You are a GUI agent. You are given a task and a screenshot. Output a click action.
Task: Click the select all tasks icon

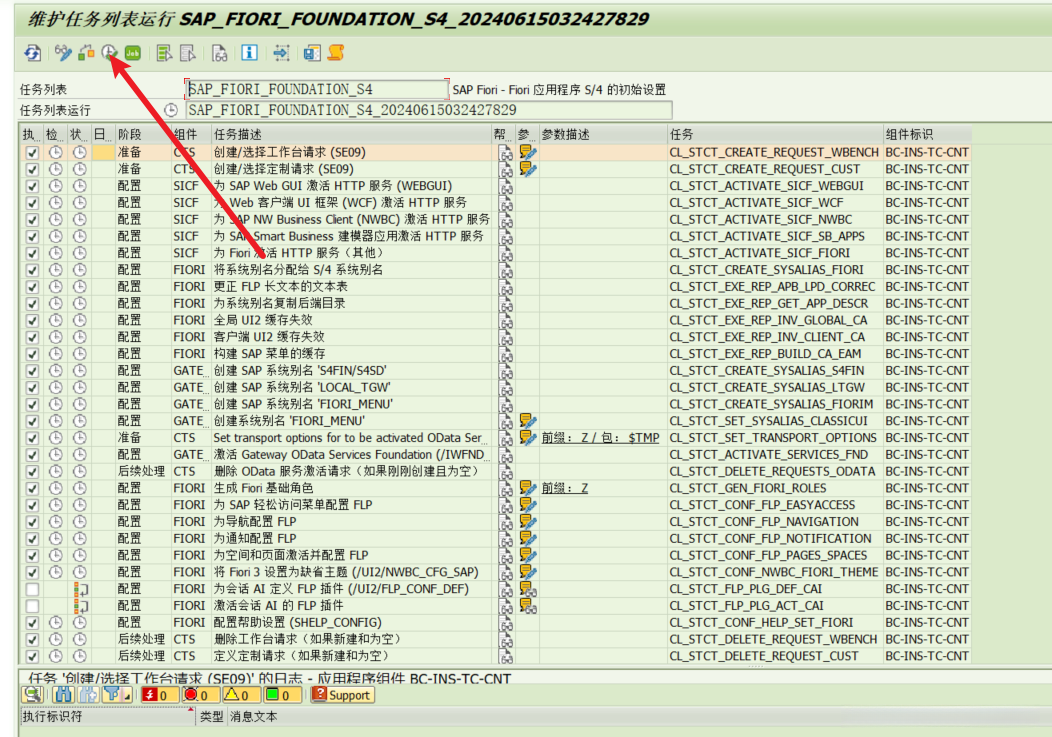pos(164,53)
